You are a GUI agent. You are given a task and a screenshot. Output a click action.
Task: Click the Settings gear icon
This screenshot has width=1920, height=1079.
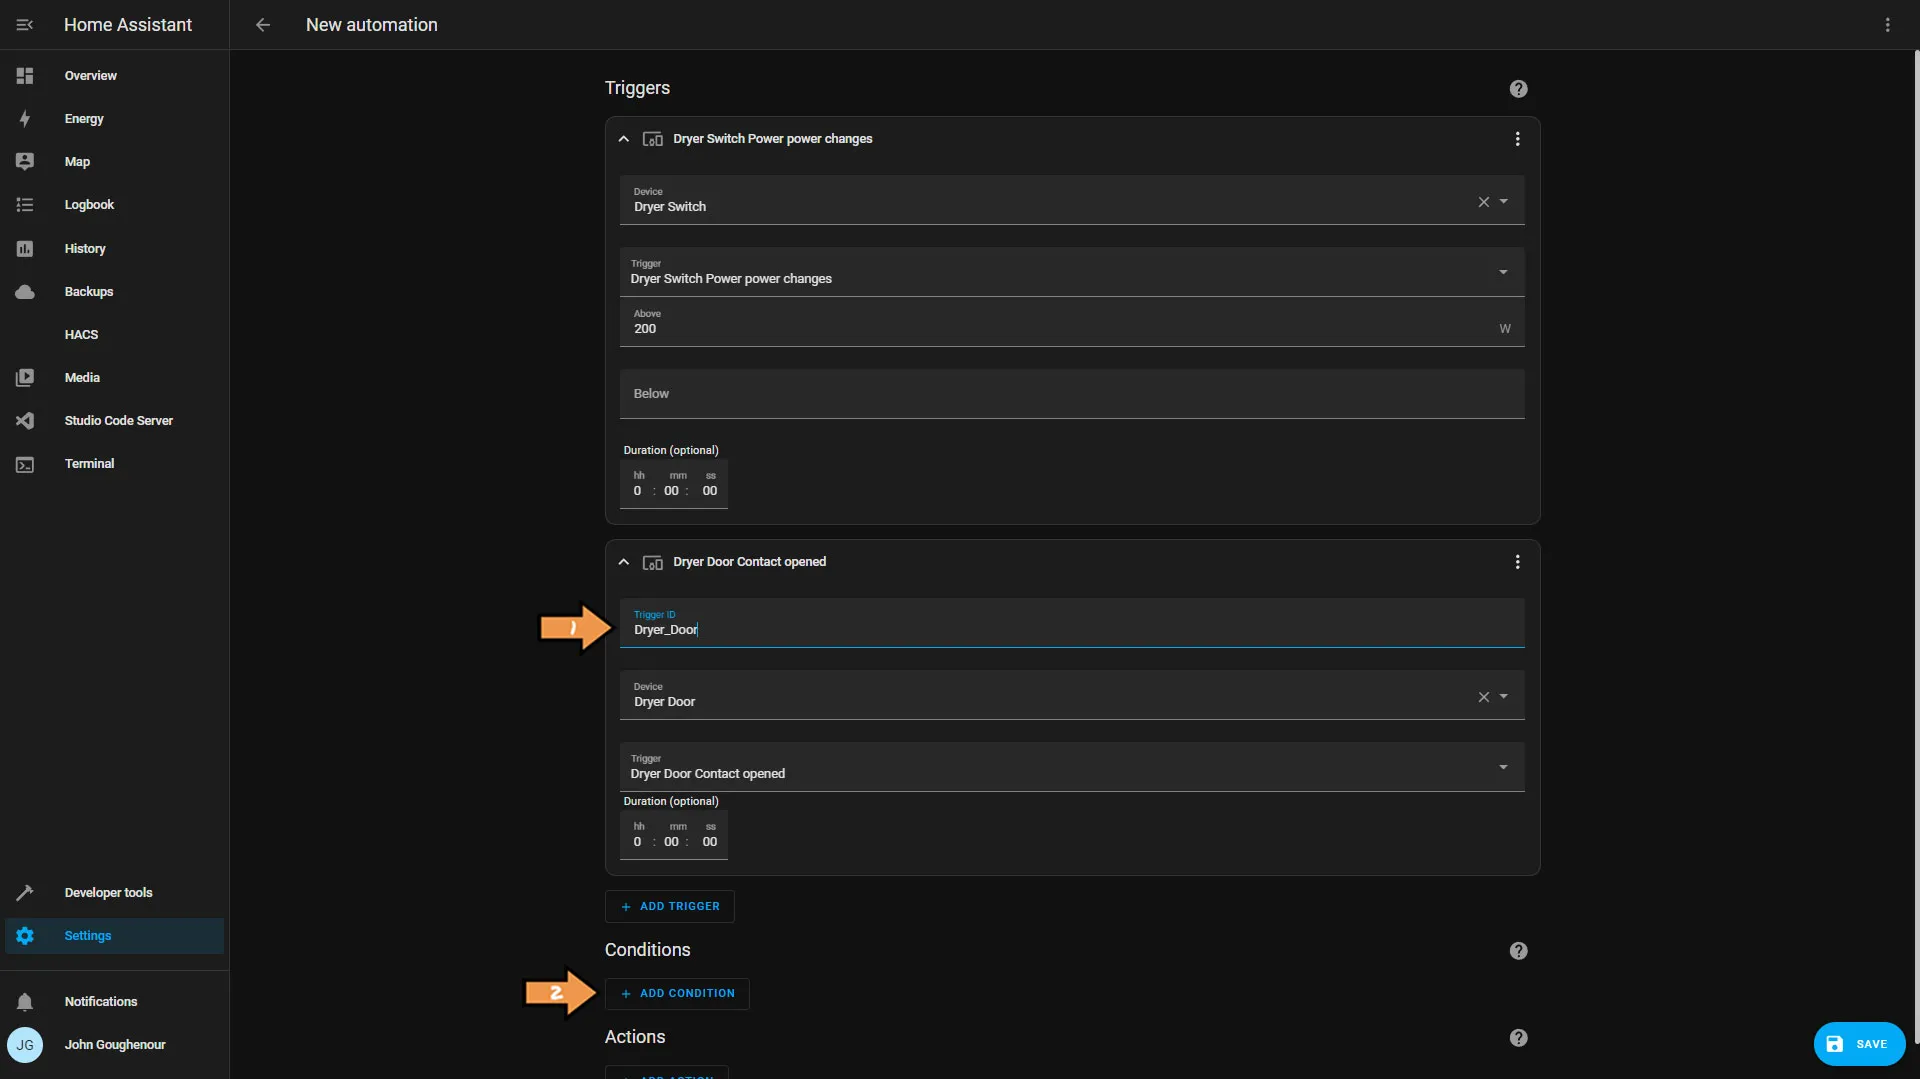(25, 936)
